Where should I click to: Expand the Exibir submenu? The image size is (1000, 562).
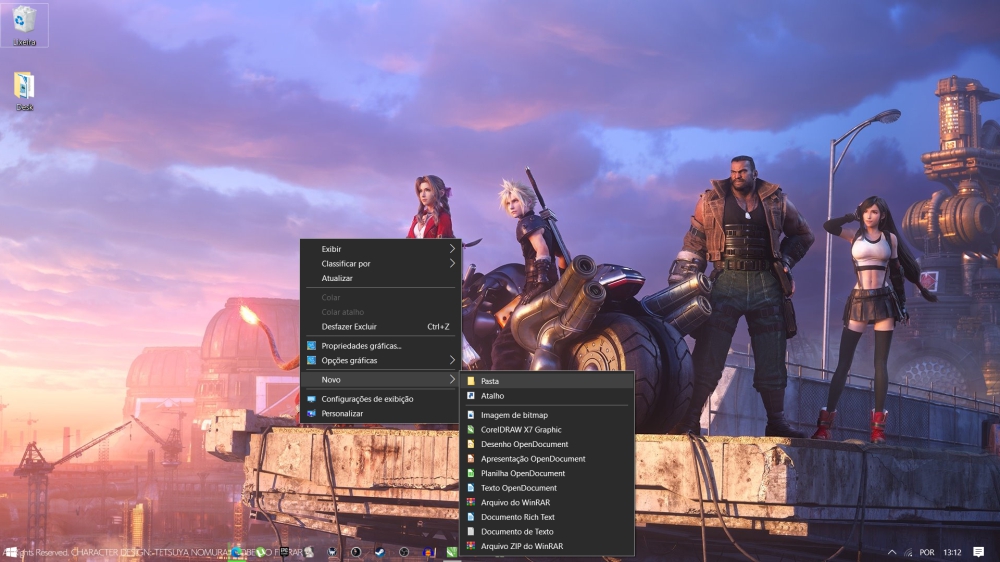click(381, 249)
